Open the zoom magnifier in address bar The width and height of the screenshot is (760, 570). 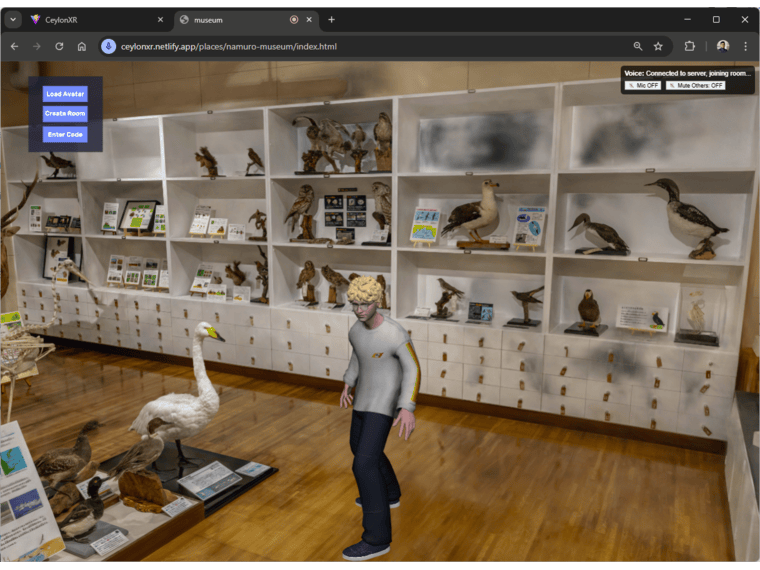pyautogui.click(x=638, y=46)
